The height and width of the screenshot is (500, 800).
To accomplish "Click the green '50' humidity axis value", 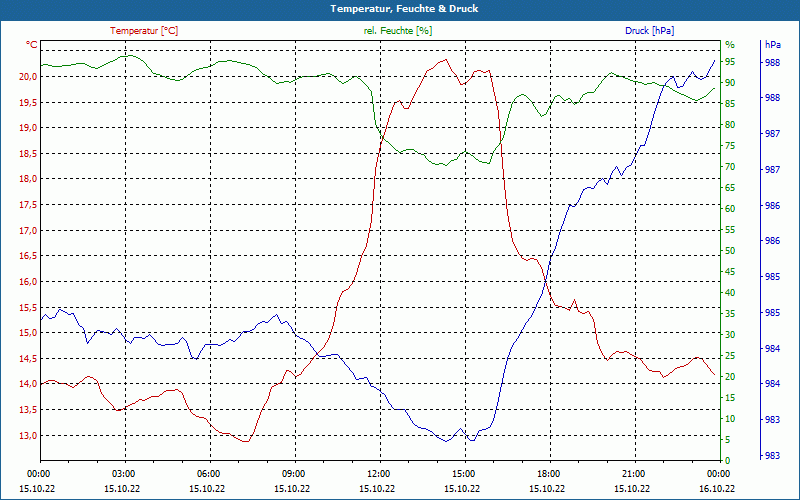I will pyautogui.click(x=730, y=251).
